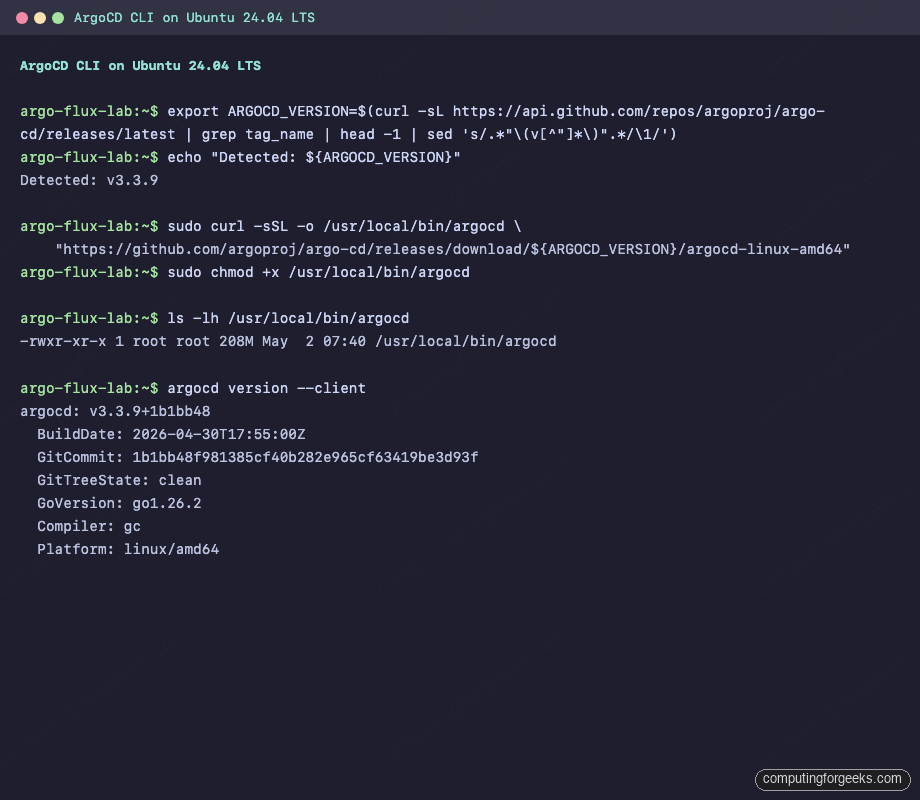Click the 'cd/releases/latest | grep tag_name' continuation line
This screenshot has width=920, height=800.
coord(348,134)
